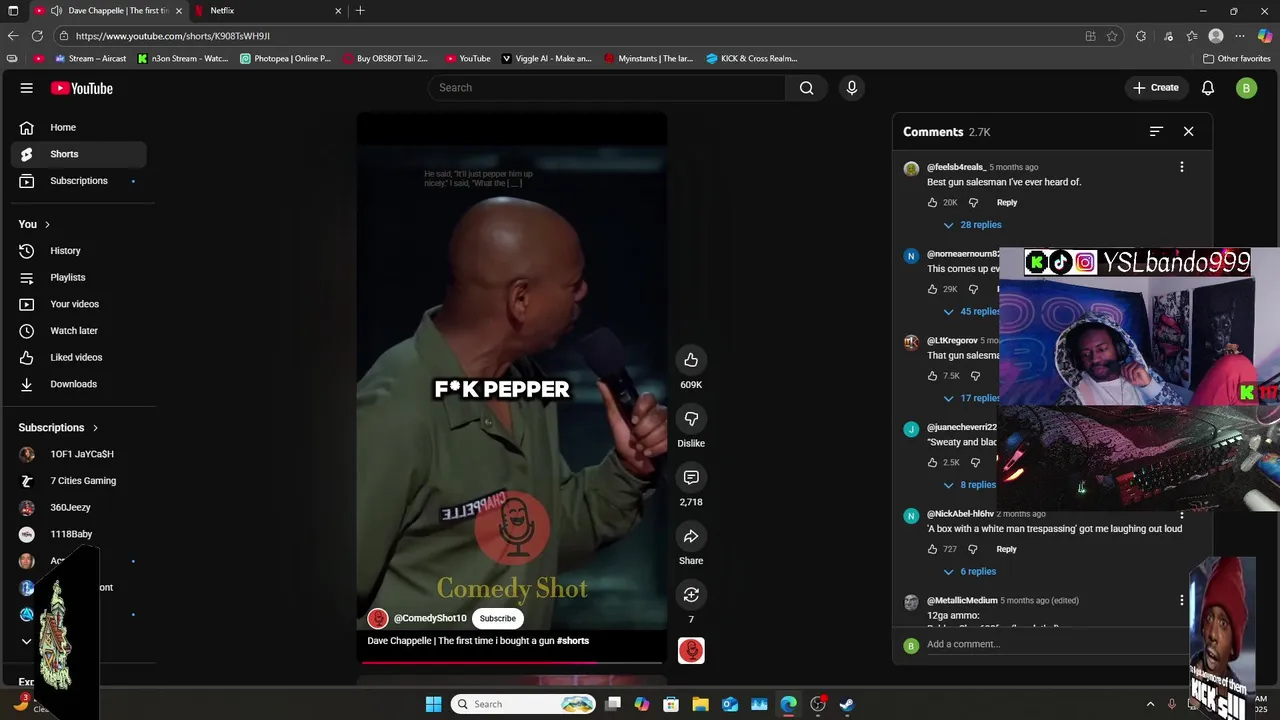Subscribe to ComedyShot10

click(x=497, y=618)
